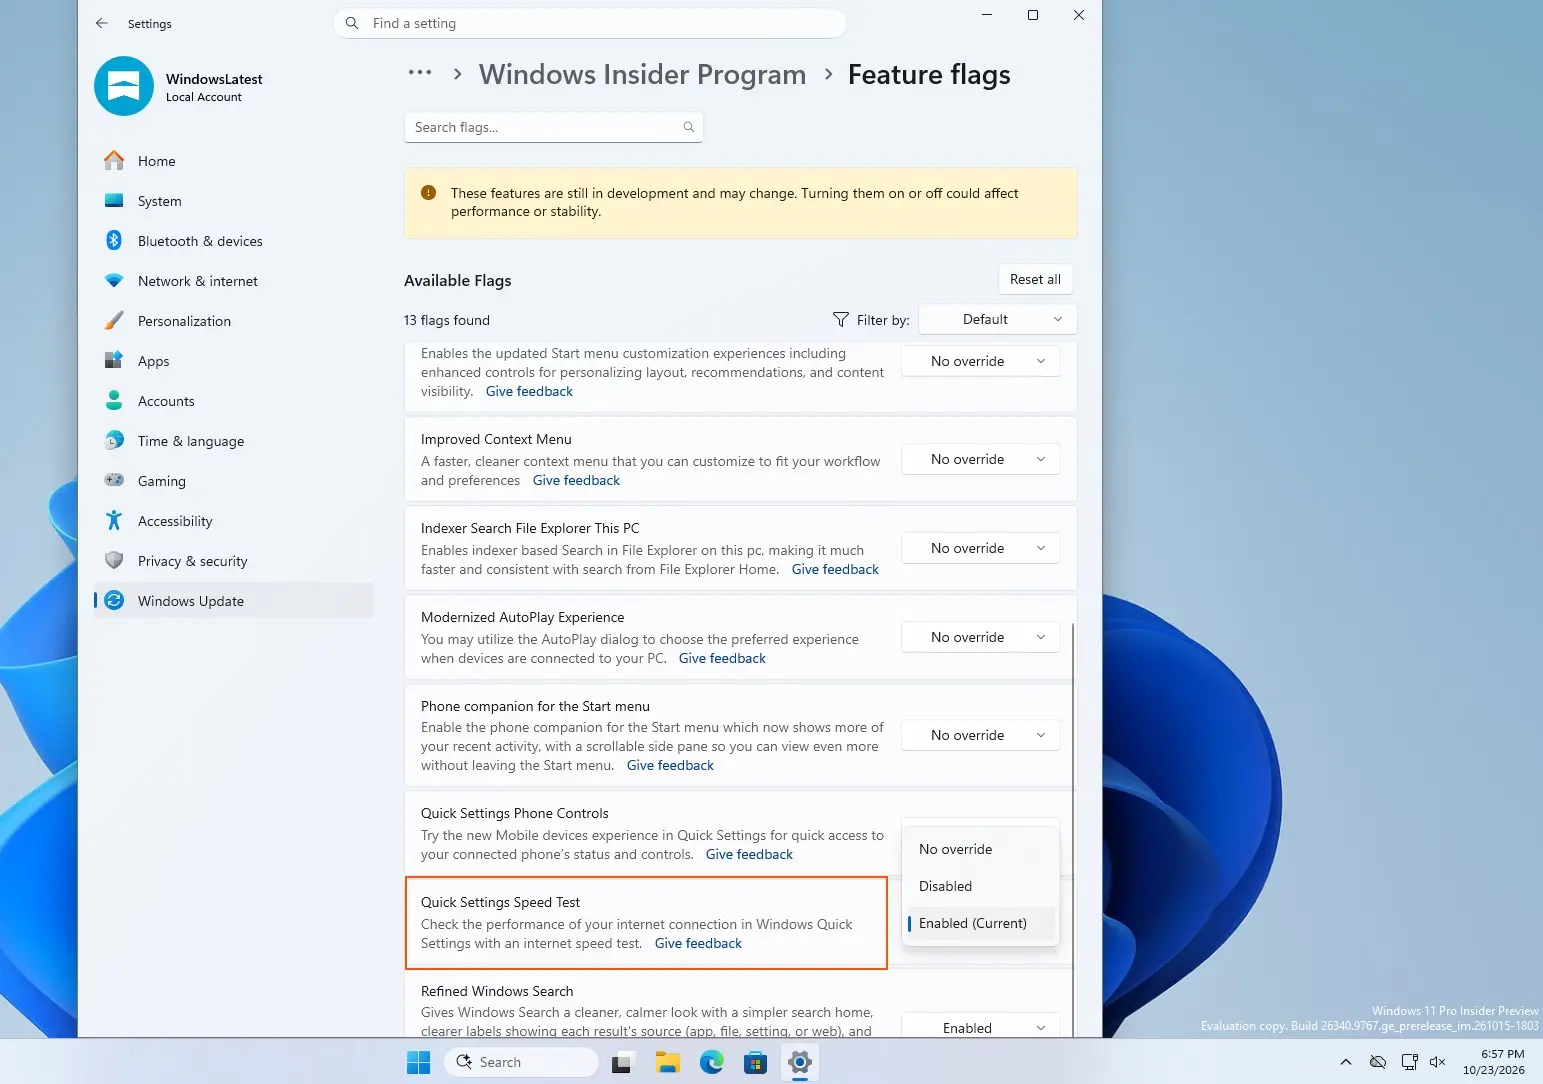Open Windows Start menu from taskbar

tap(418, 1062)
